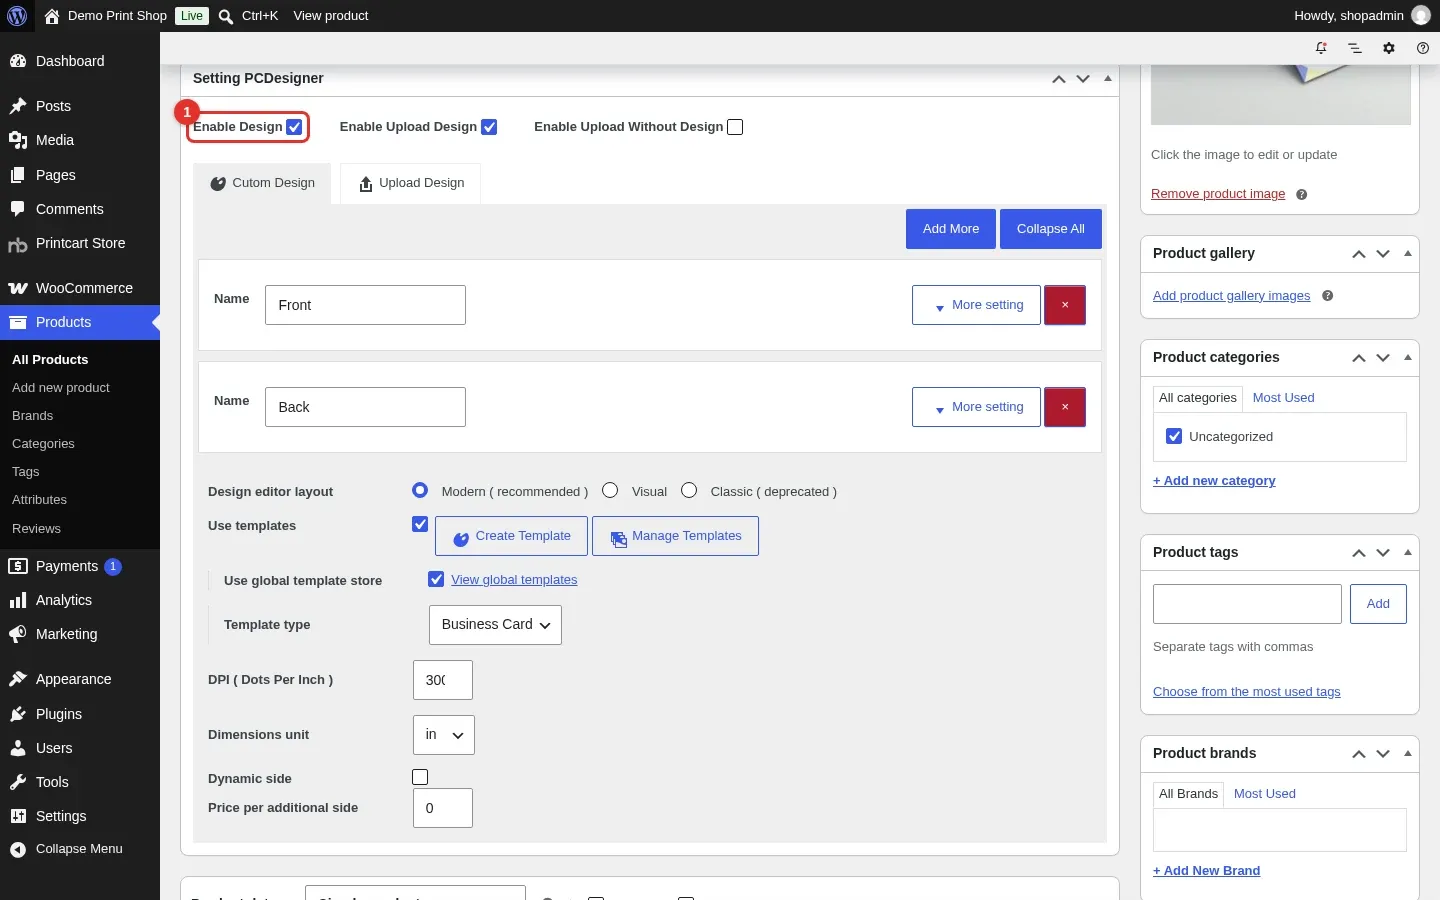Switch to Most Used tab in Product categories
The height and width of the screenshot is (900, 1440).
(x=1283, y=398)
